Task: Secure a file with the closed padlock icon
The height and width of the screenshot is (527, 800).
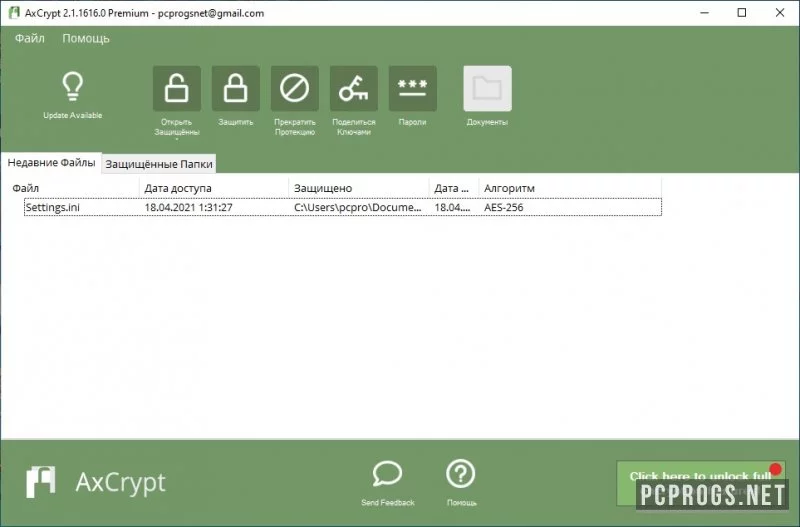Action: (x=236, y=88)
